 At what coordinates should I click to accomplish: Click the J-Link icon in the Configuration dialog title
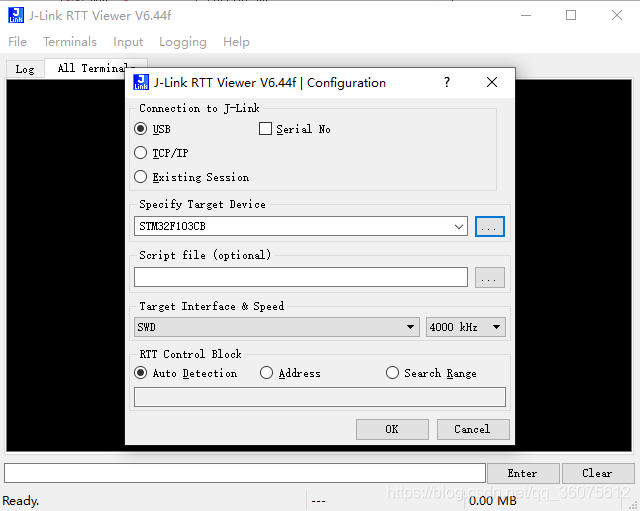pyautogui.click(x=141, y=82)
